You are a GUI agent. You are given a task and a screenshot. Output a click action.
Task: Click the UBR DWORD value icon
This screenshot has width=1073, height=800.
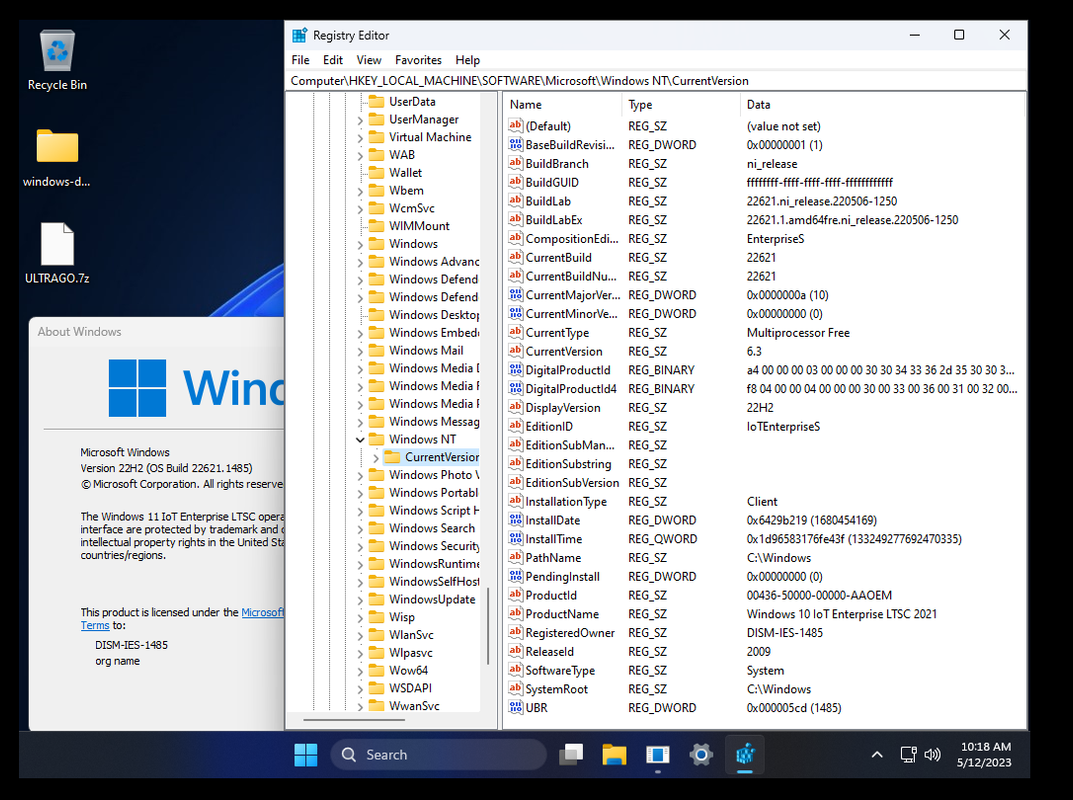(515, 708)
